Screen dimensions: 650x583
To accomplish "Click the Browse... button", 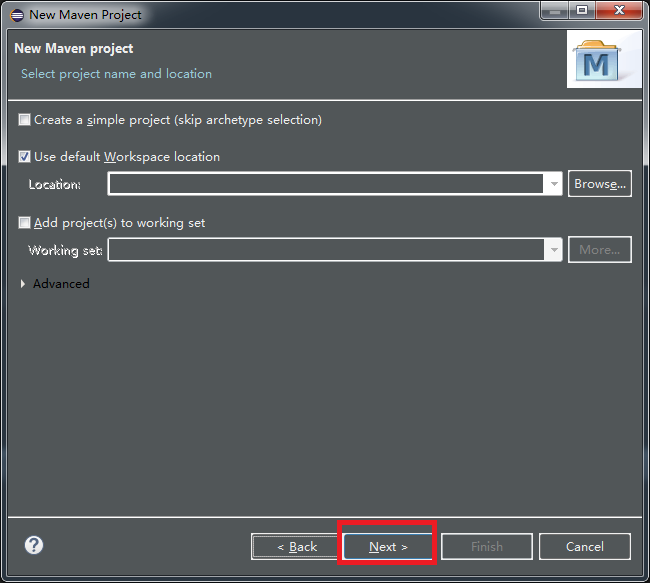I will click(x=600, y=184).
